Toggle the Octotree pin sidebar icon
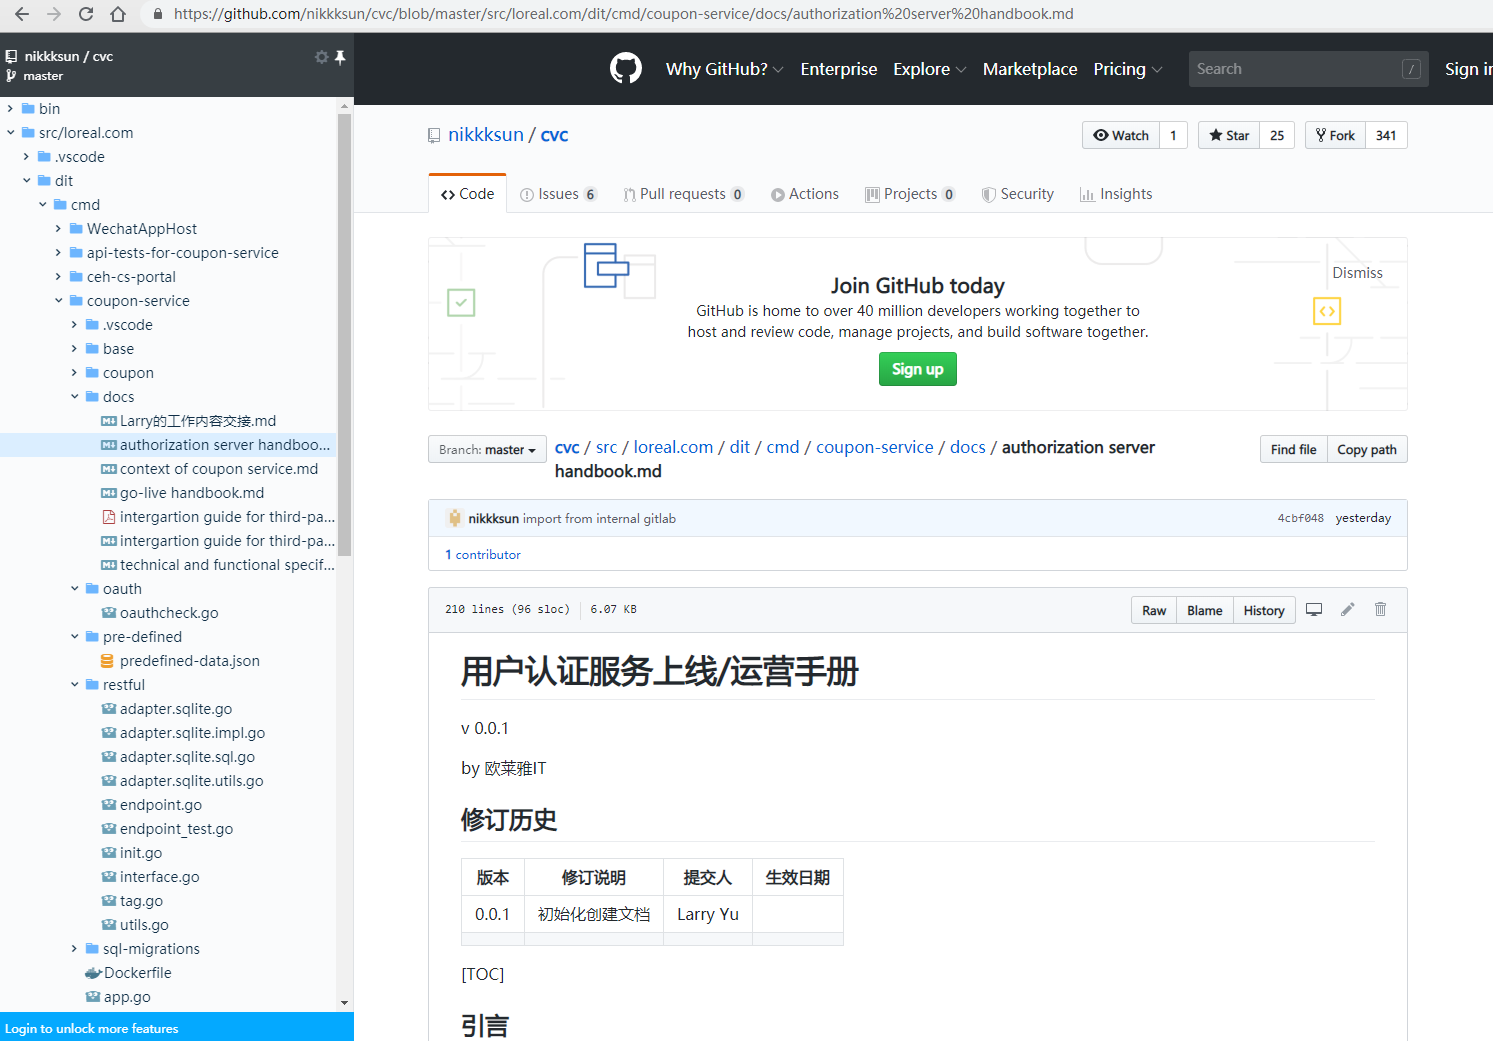1493x1041 pixels. pyautogui.click(x=340, y=57)
